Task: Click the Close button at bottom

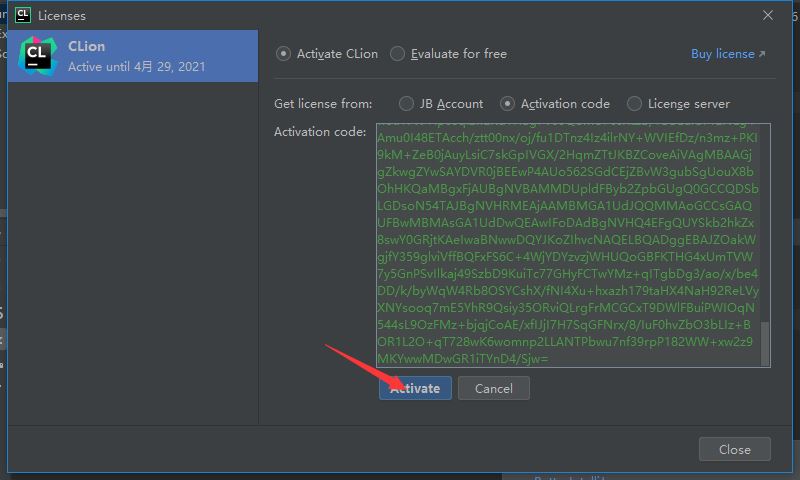Action: coord(735,449)
